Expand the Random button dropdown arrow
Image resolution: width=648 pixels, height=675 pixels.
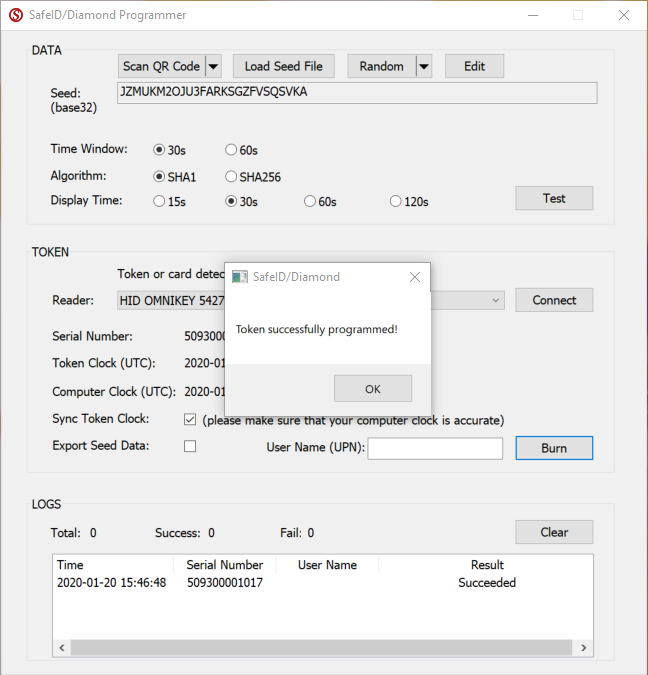[423, 66]
